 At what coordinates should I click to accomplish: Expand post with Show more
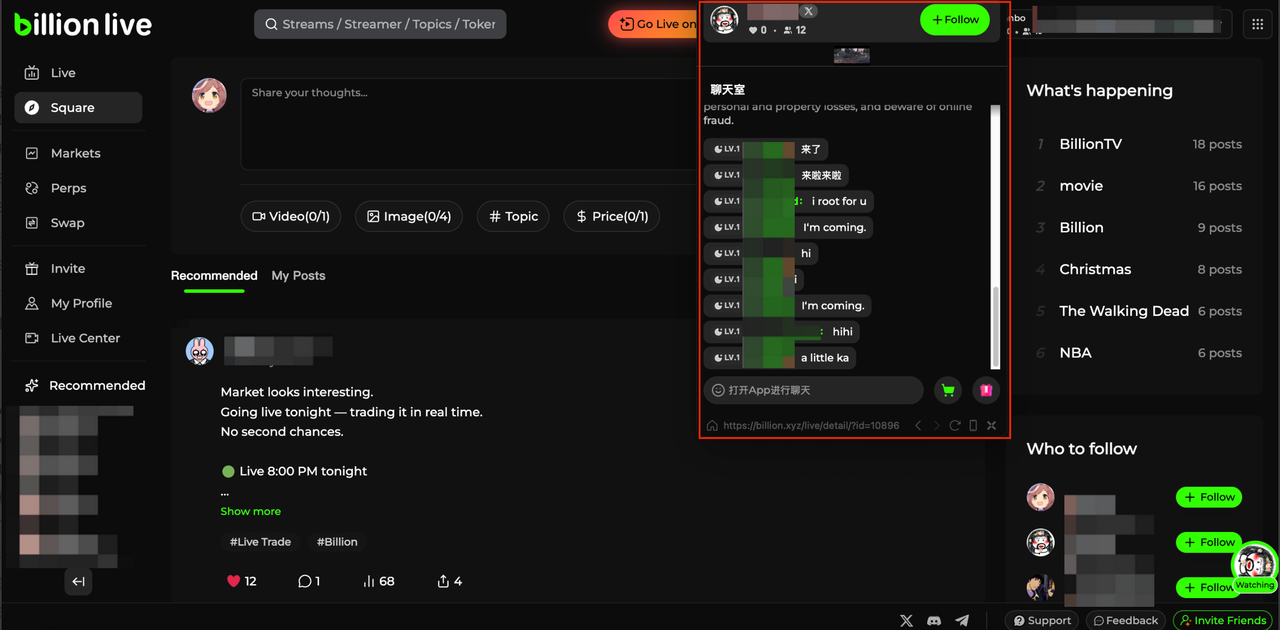tap(250, 511)
